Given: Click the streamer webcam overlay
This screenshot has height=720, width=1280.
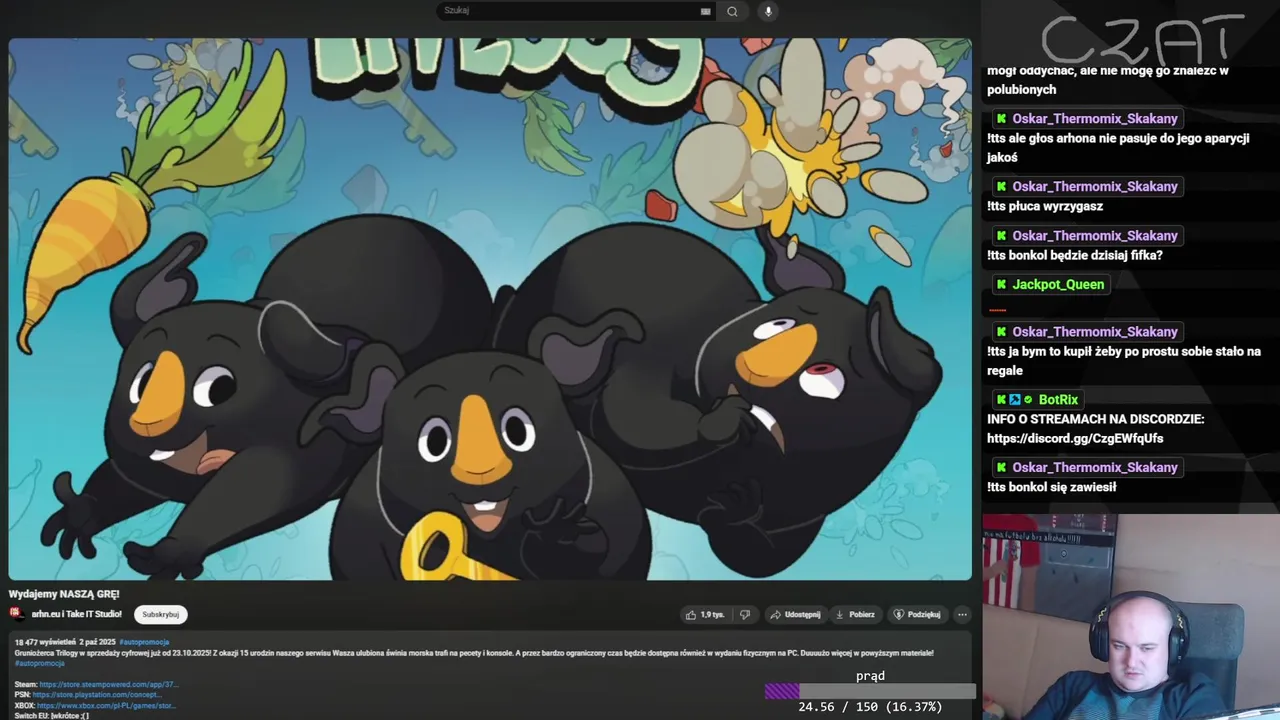Looking at the screenshot, I should [x=1131, y=617].
